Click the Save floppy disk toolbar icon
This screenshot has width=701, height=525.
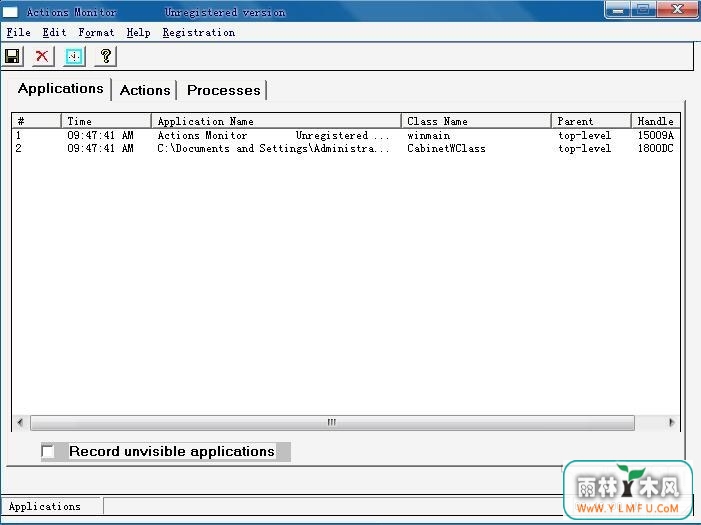[x=13, y=56]
